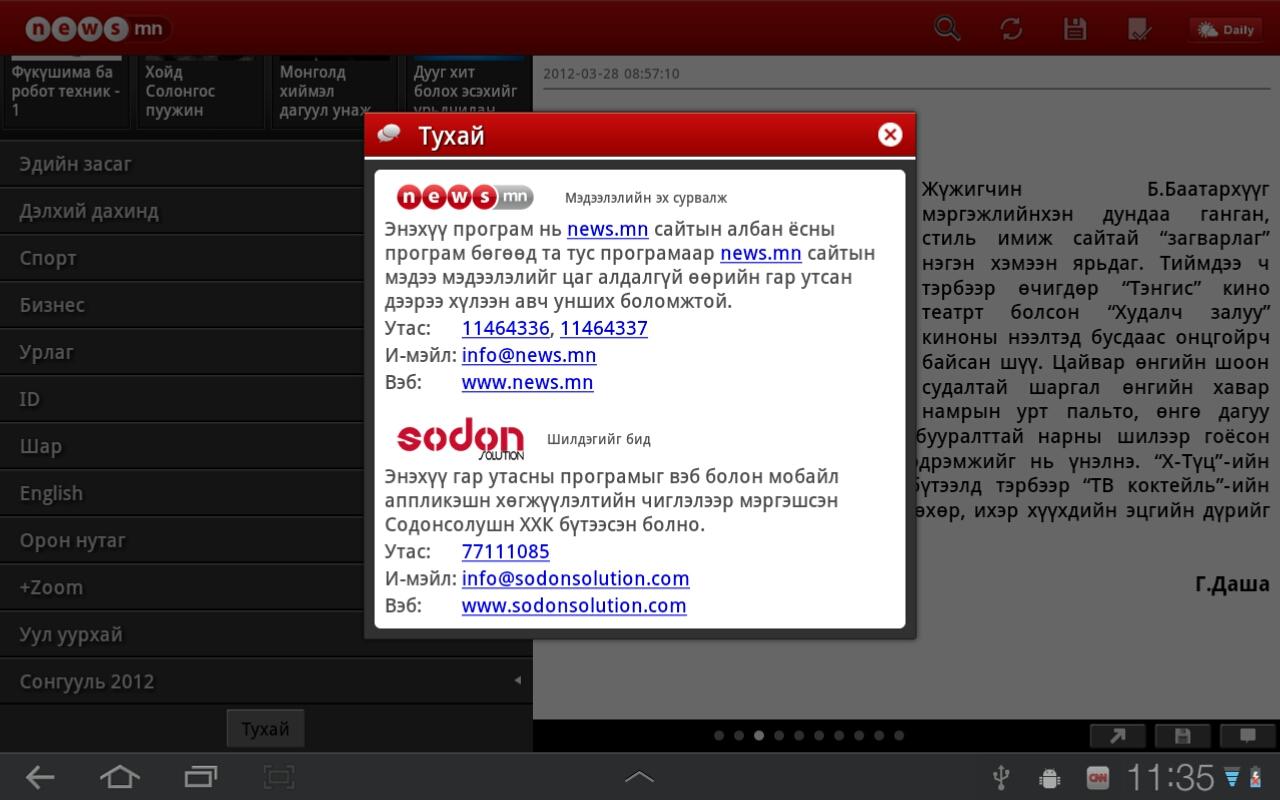Image resolution: width=1280 pixels, height=800 pixels.
Task: Tap the news.mn logo in header
Action: (x=96, y=29)
